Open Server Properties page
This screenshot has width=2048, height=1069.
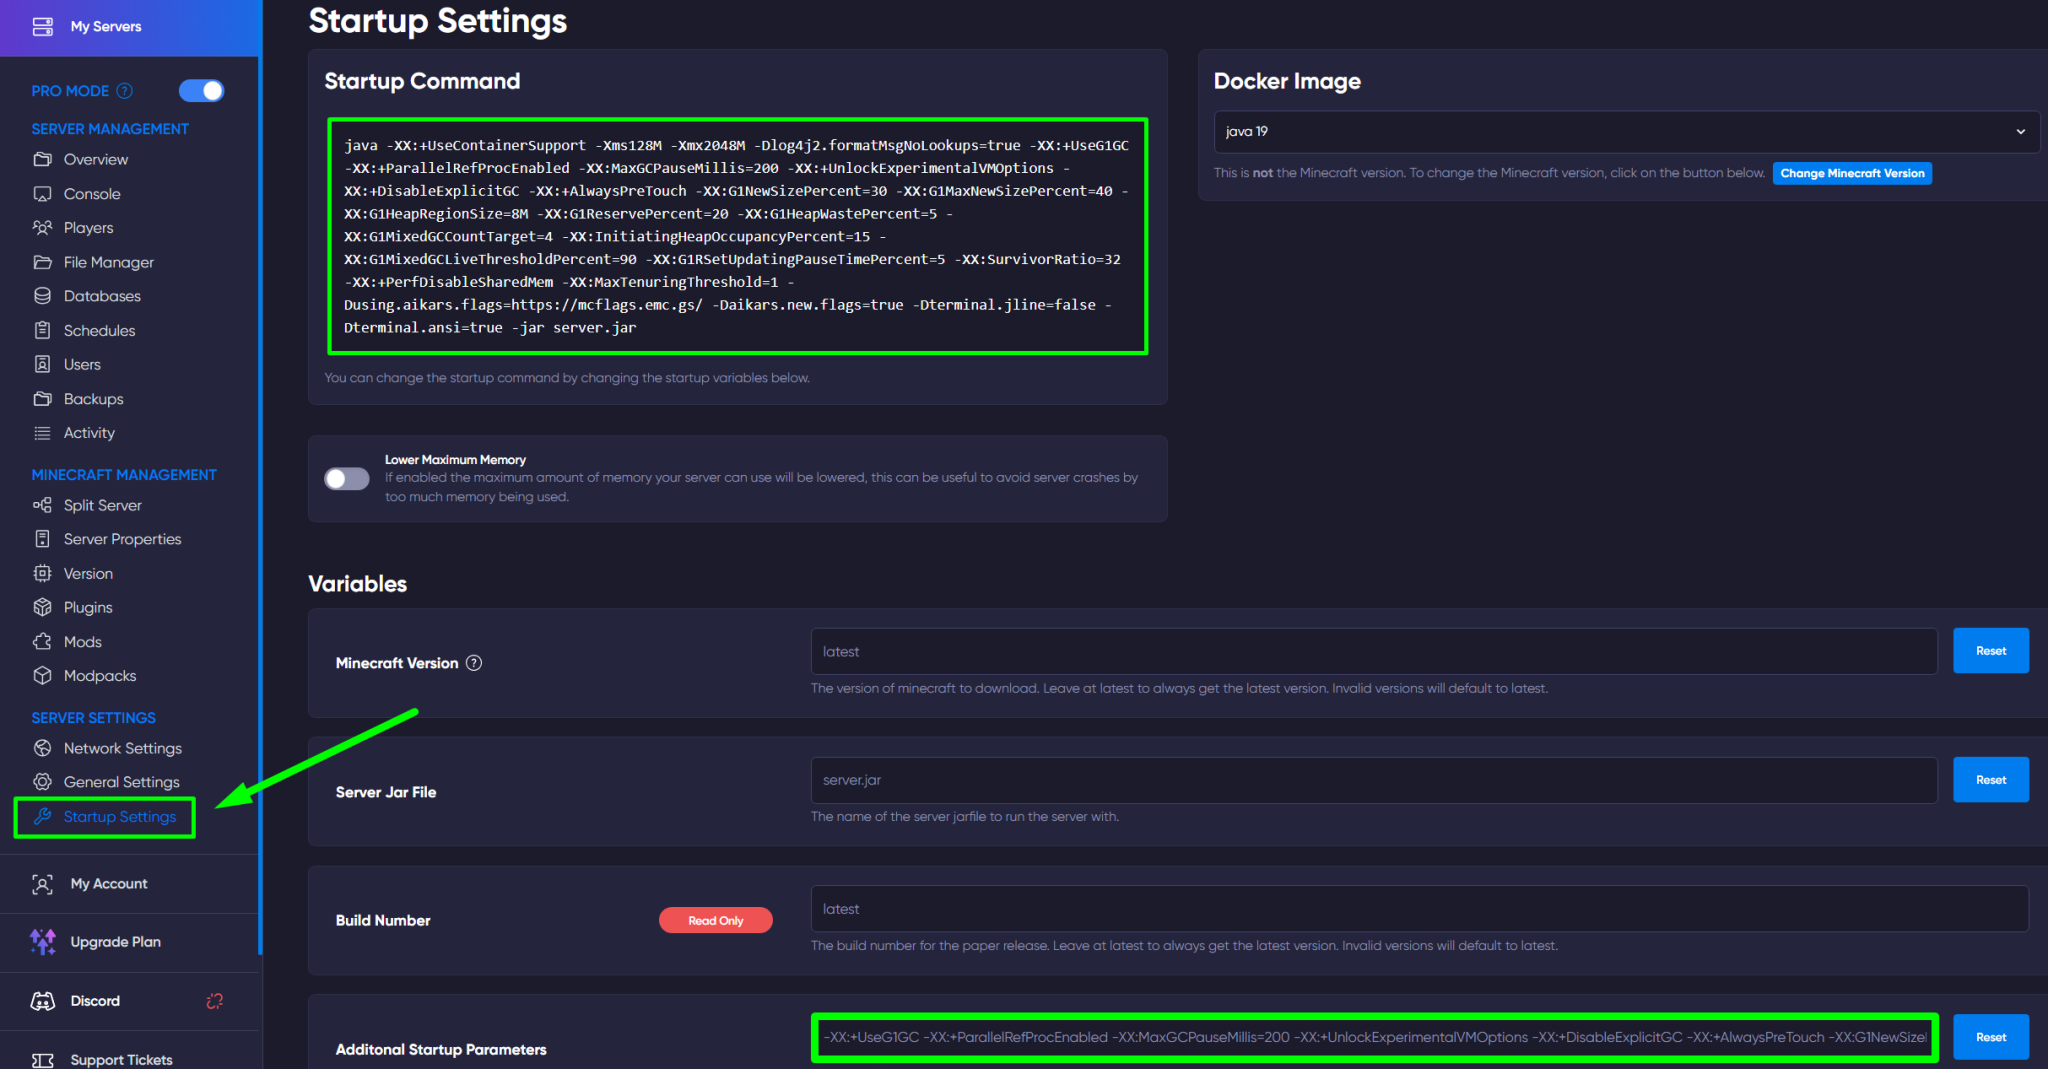(122, 539)
